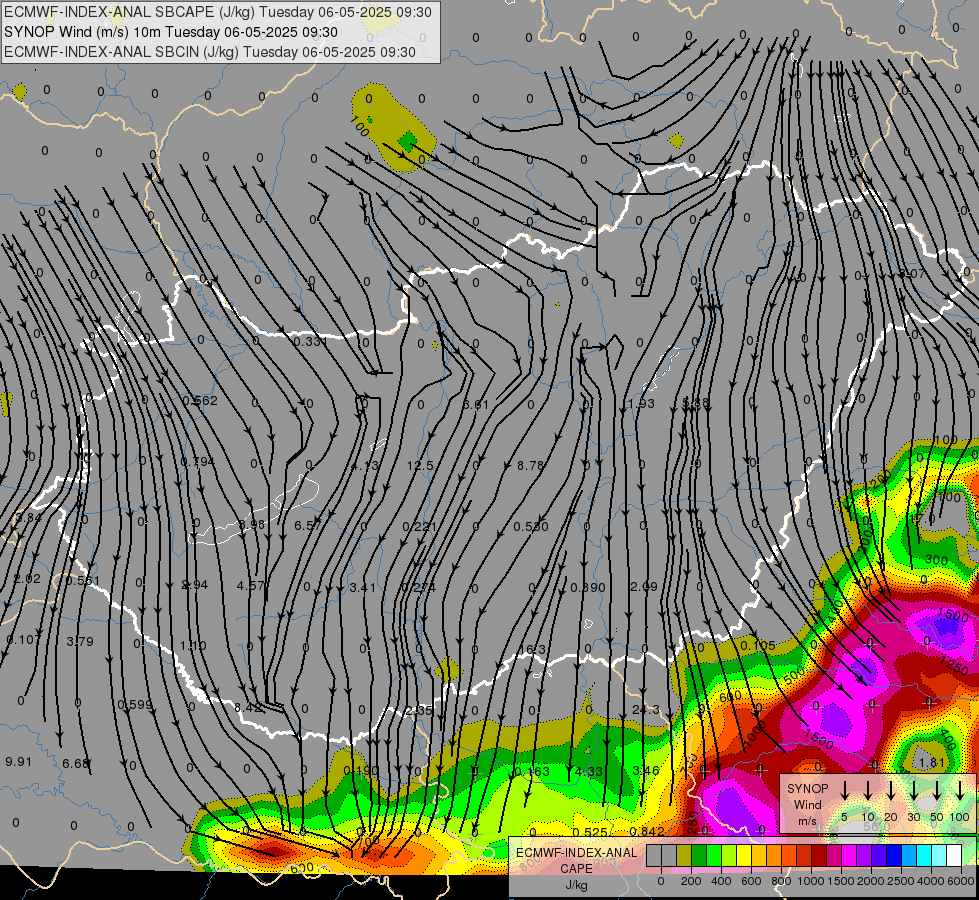Click the '3.79' value on the map

(80, 641)
